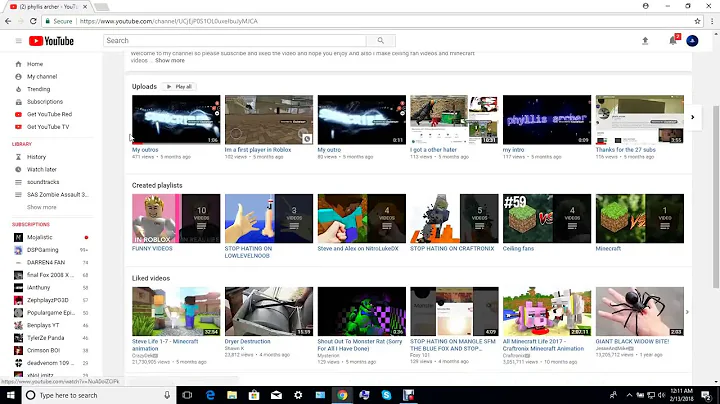Open Chrome menu three dots
The height and width of the screenshot is (404, 720).
click(712, 21)
